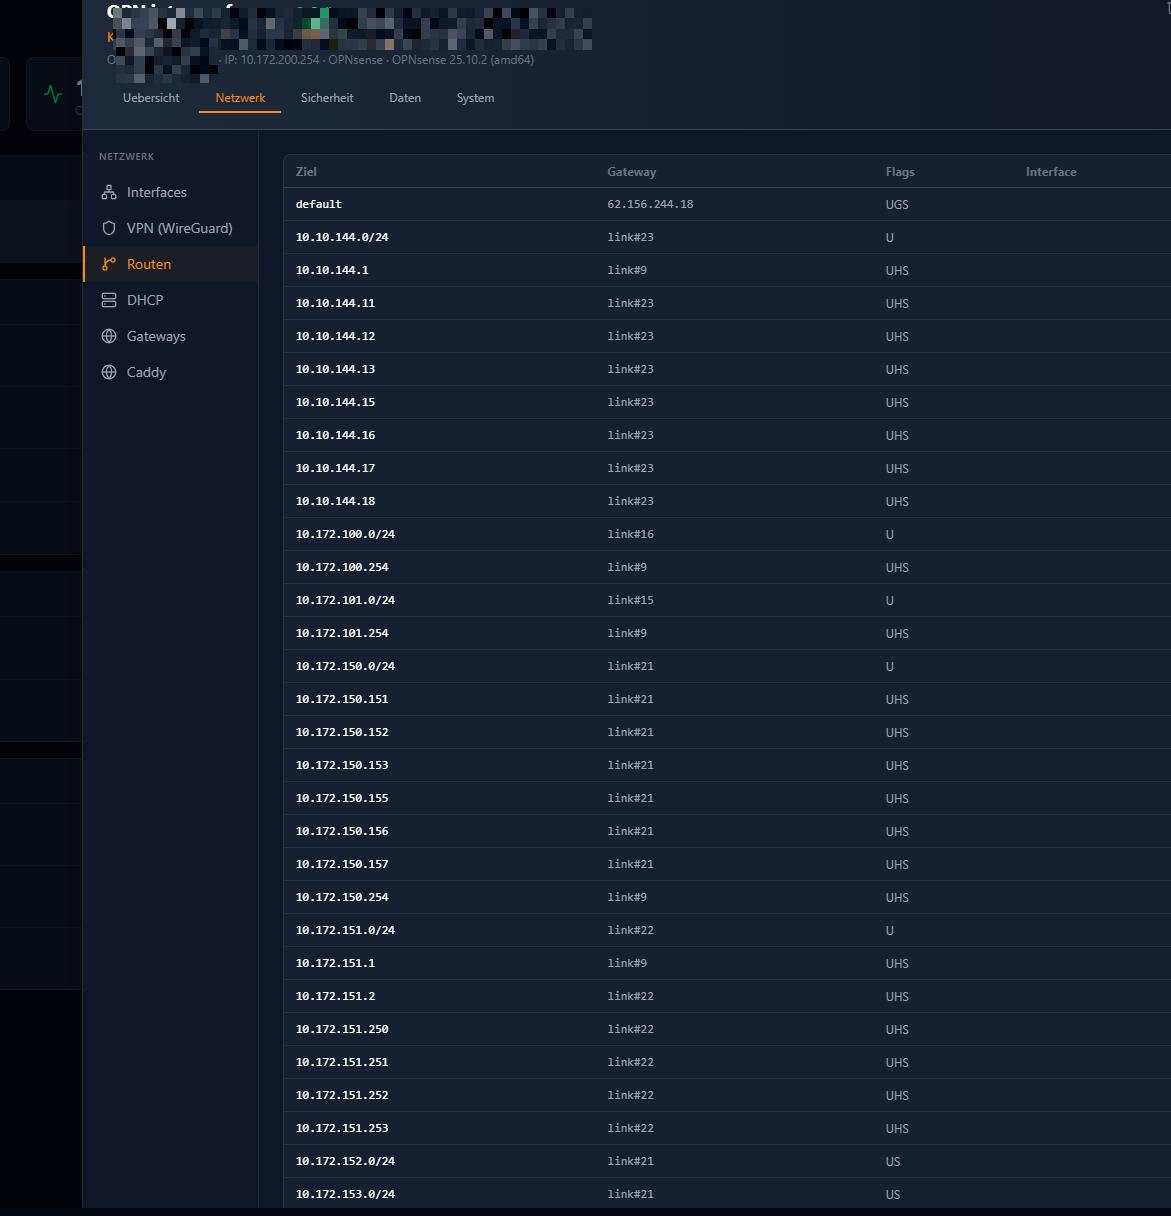Select route 10.172.151.252
This screenshot has height=1216, width=1171.
[x=727, y=1095]
